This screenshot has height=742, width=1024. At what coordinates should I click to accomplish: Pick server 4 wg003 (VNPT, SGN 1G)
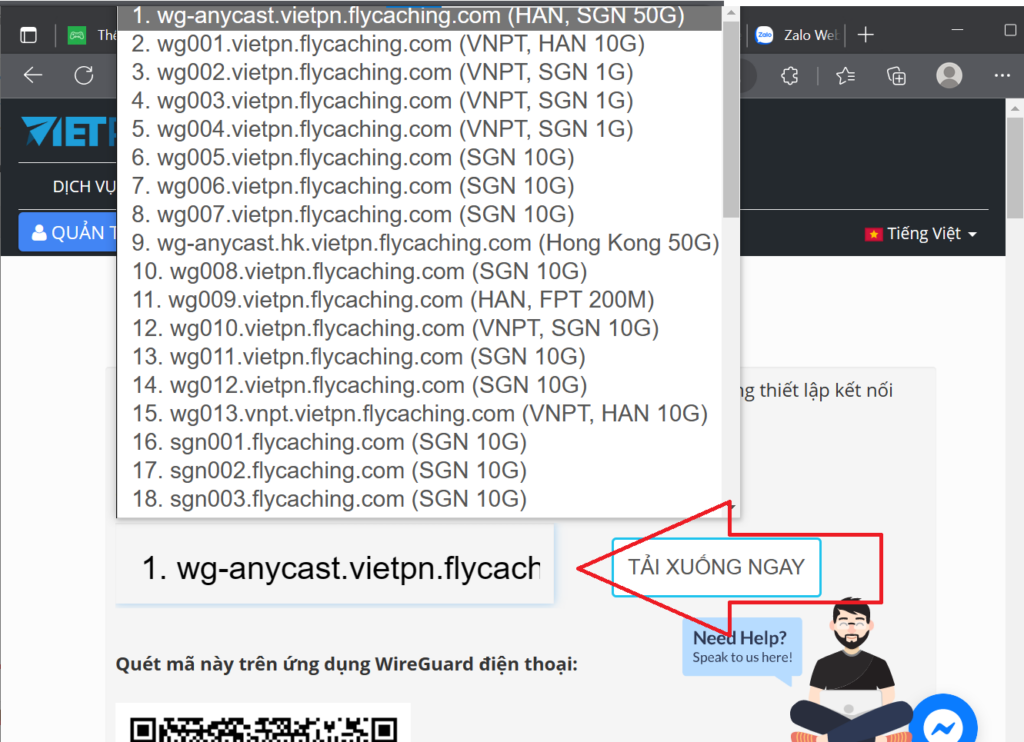click(419, 101)
